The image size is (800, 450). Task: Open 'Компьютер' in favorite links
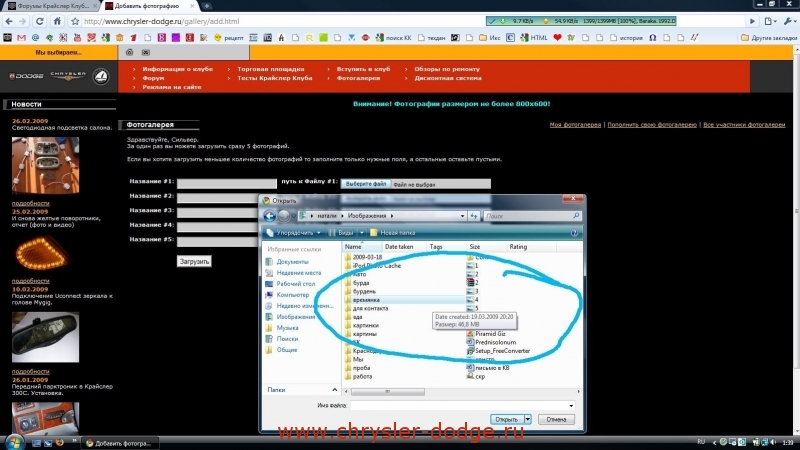[293, 295]
